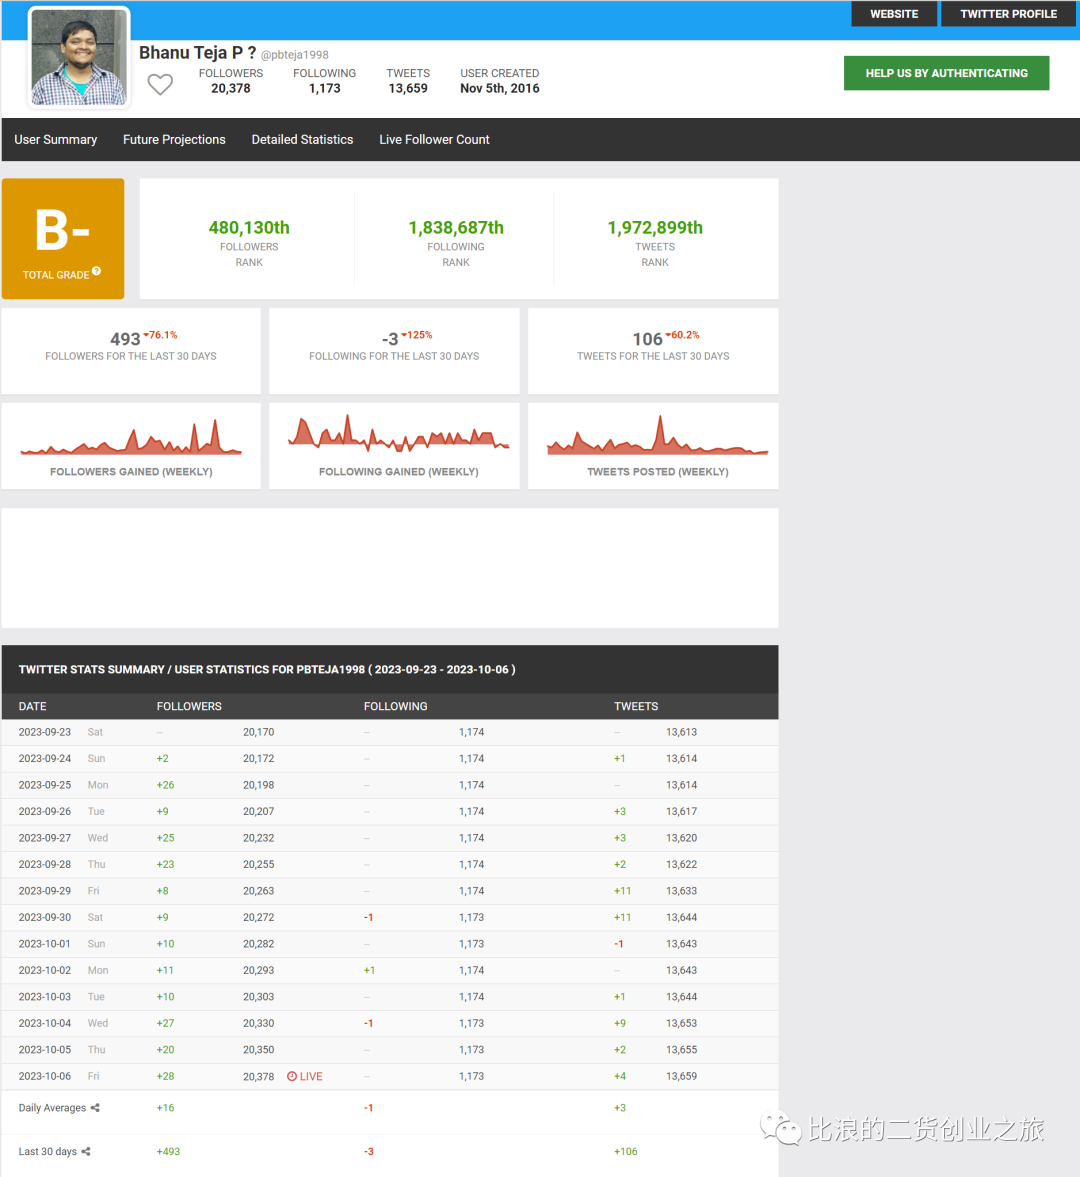Viewport: 1080px width, 1177px height.
Task: Click the user created date "Nov 5th, 2016"
Action: [x=500, y=89]
